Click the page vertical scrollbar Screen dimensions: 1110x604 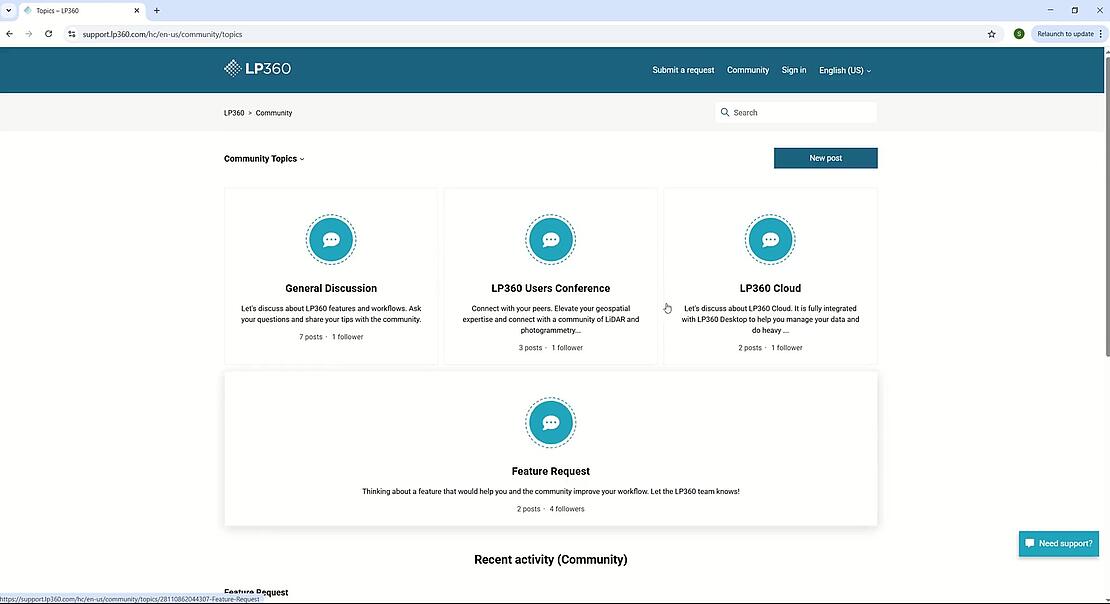1106,205
